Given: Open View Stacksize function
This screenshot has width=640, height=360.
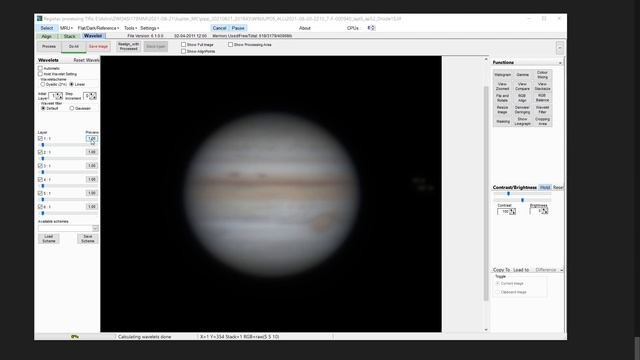Looking at the screenshot, I should [x=542, y=86].
